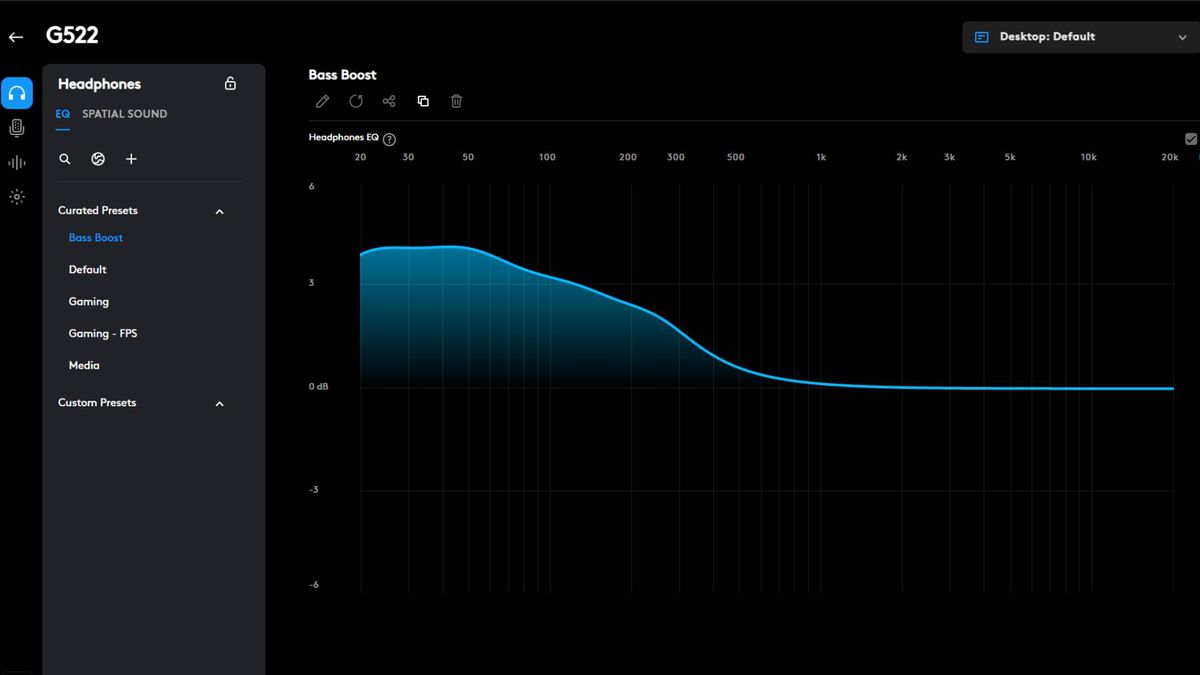The width and height of the screenshot is (1200, 675).
Task: Open the acoustics waveform sidebar icon
Action: point(16,163)
